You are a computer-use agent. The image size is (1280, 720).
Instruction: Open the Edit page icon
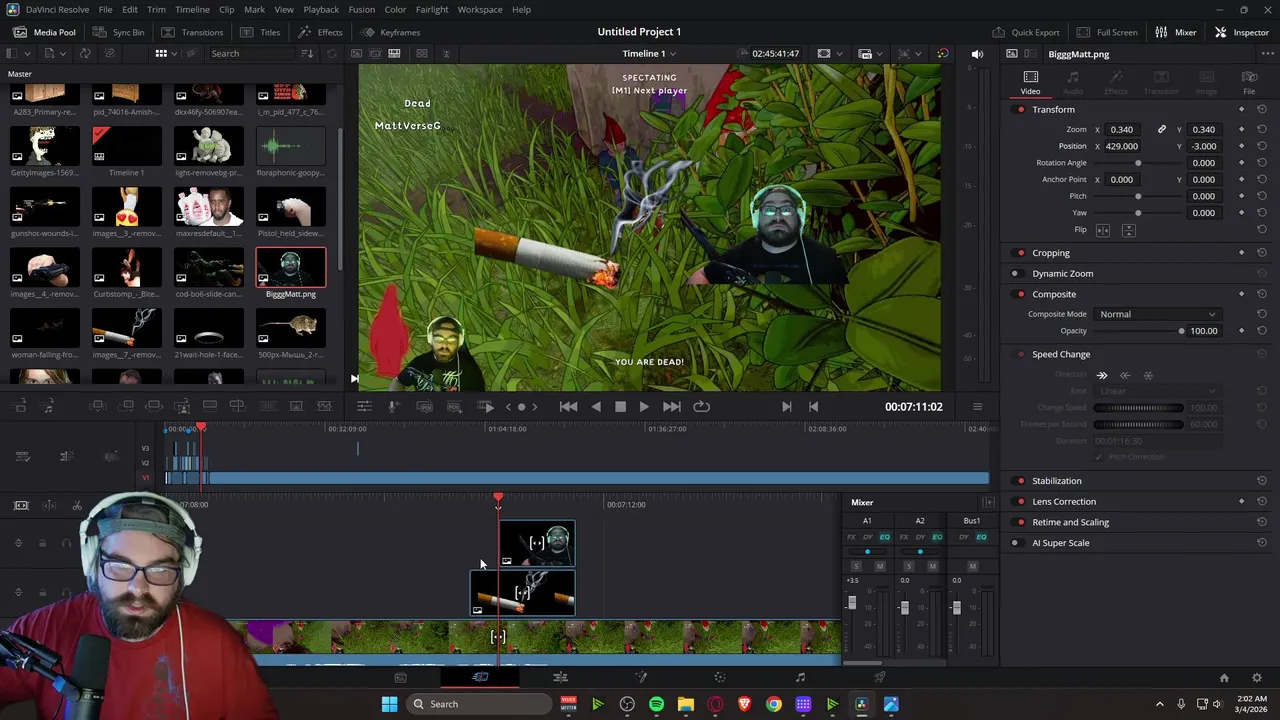(x=560, y=677)
